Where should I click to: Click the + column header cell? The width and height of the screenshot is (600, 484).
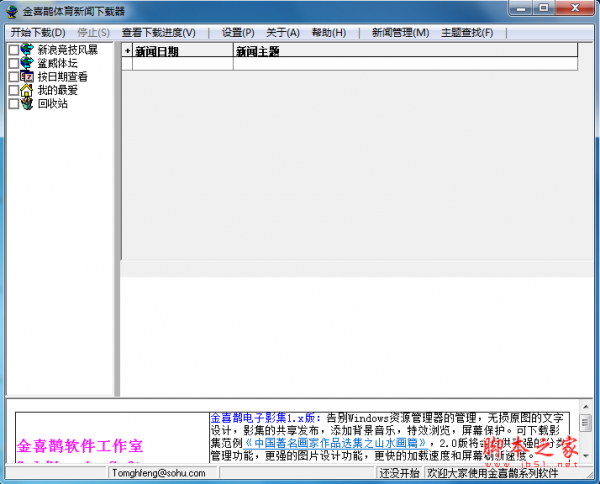click(127, 51)
